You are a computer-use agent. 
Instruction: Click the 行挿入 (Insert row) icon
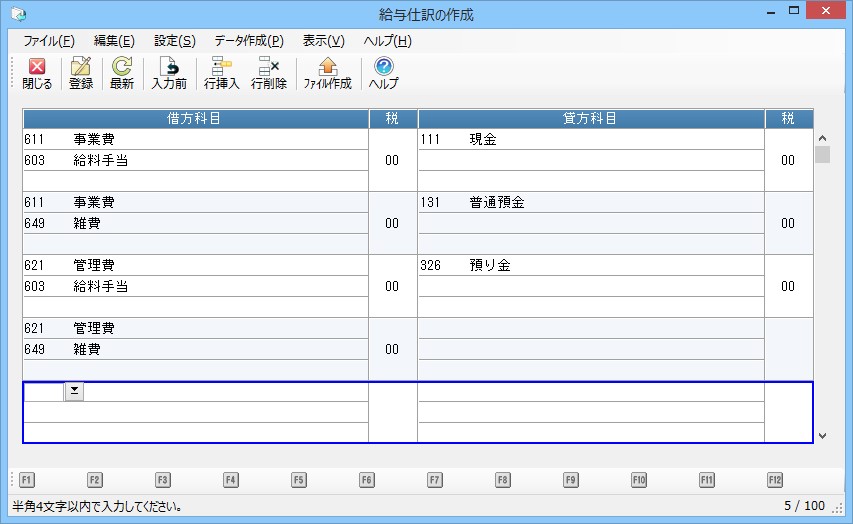coord(221,73)
